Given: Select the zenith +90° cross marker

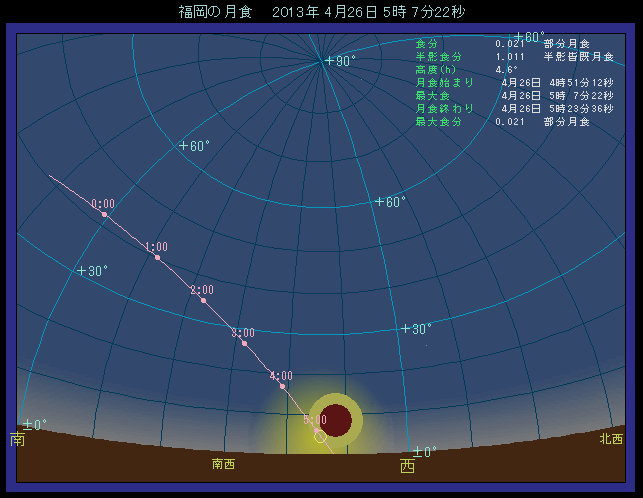Looking at the screenshot, I should 328,61.
